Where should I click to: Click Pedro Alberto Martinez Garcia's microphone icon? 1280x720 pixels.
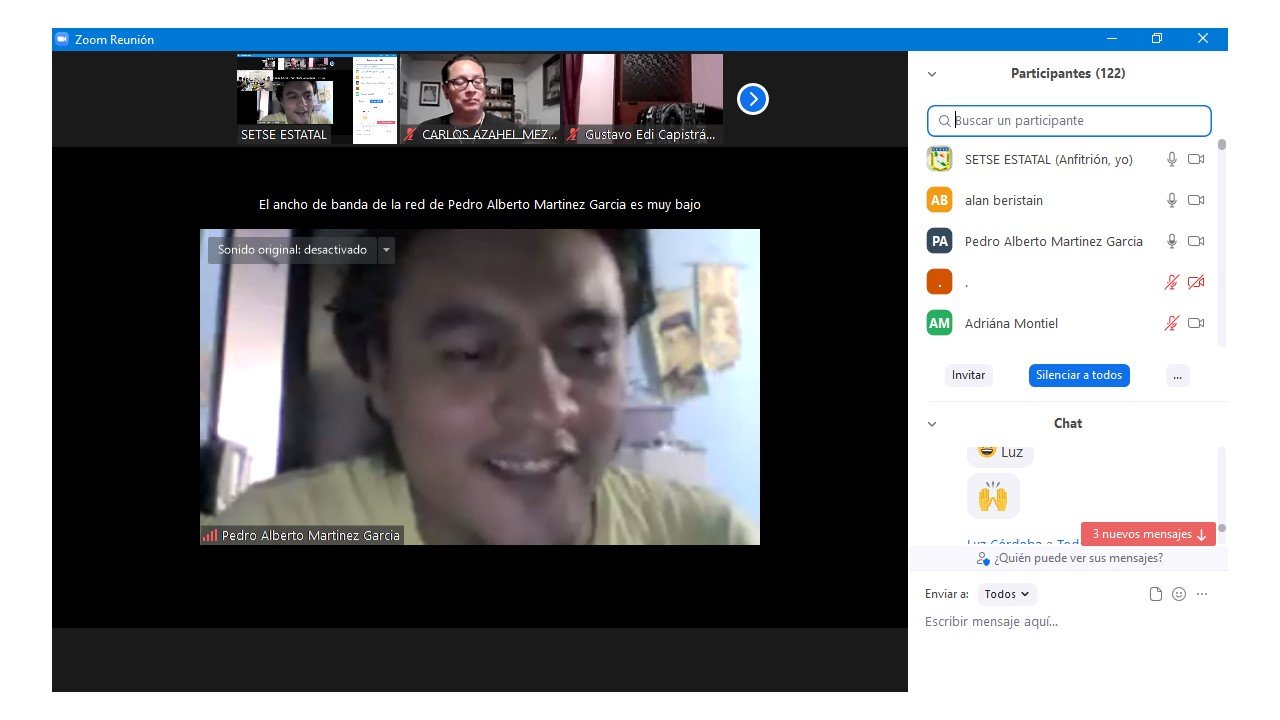point(1172,241)
